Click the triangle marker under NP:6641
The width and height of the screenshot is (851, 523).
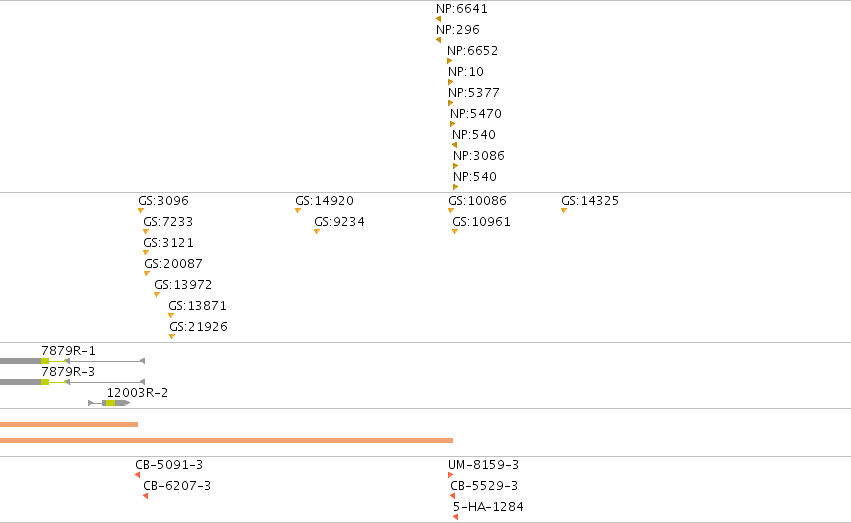[x=439, y=20]
